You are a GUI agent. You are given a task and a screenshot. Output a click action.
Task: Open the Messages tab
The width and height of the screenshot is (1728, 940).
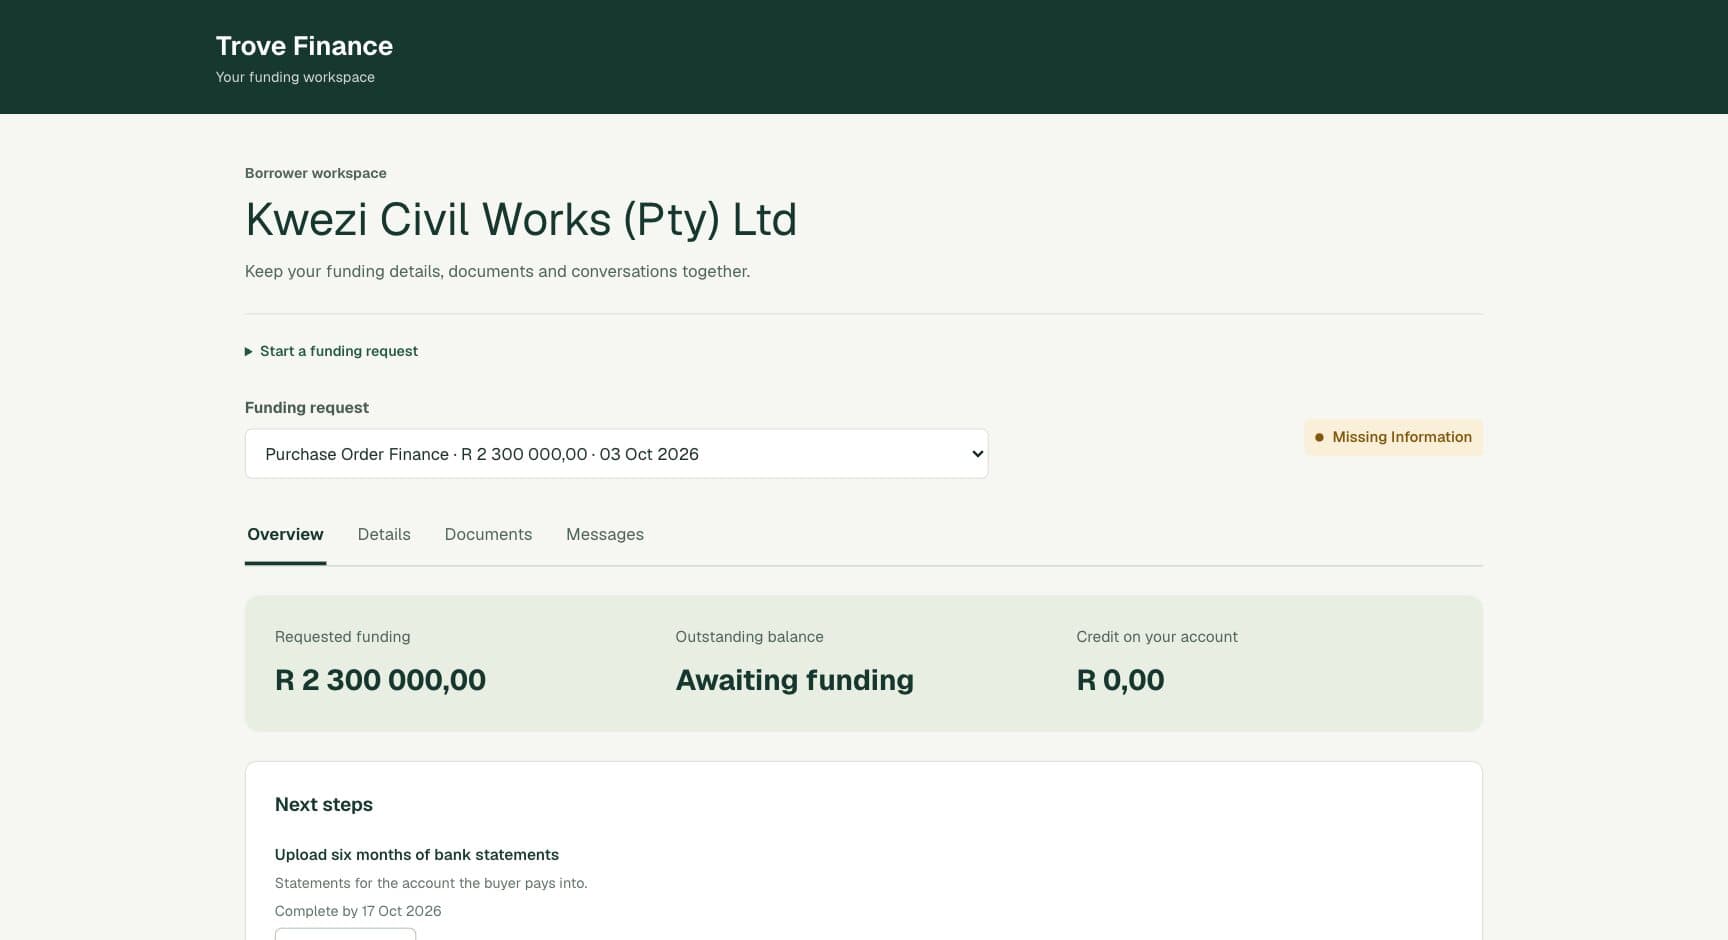click(605, 534)
